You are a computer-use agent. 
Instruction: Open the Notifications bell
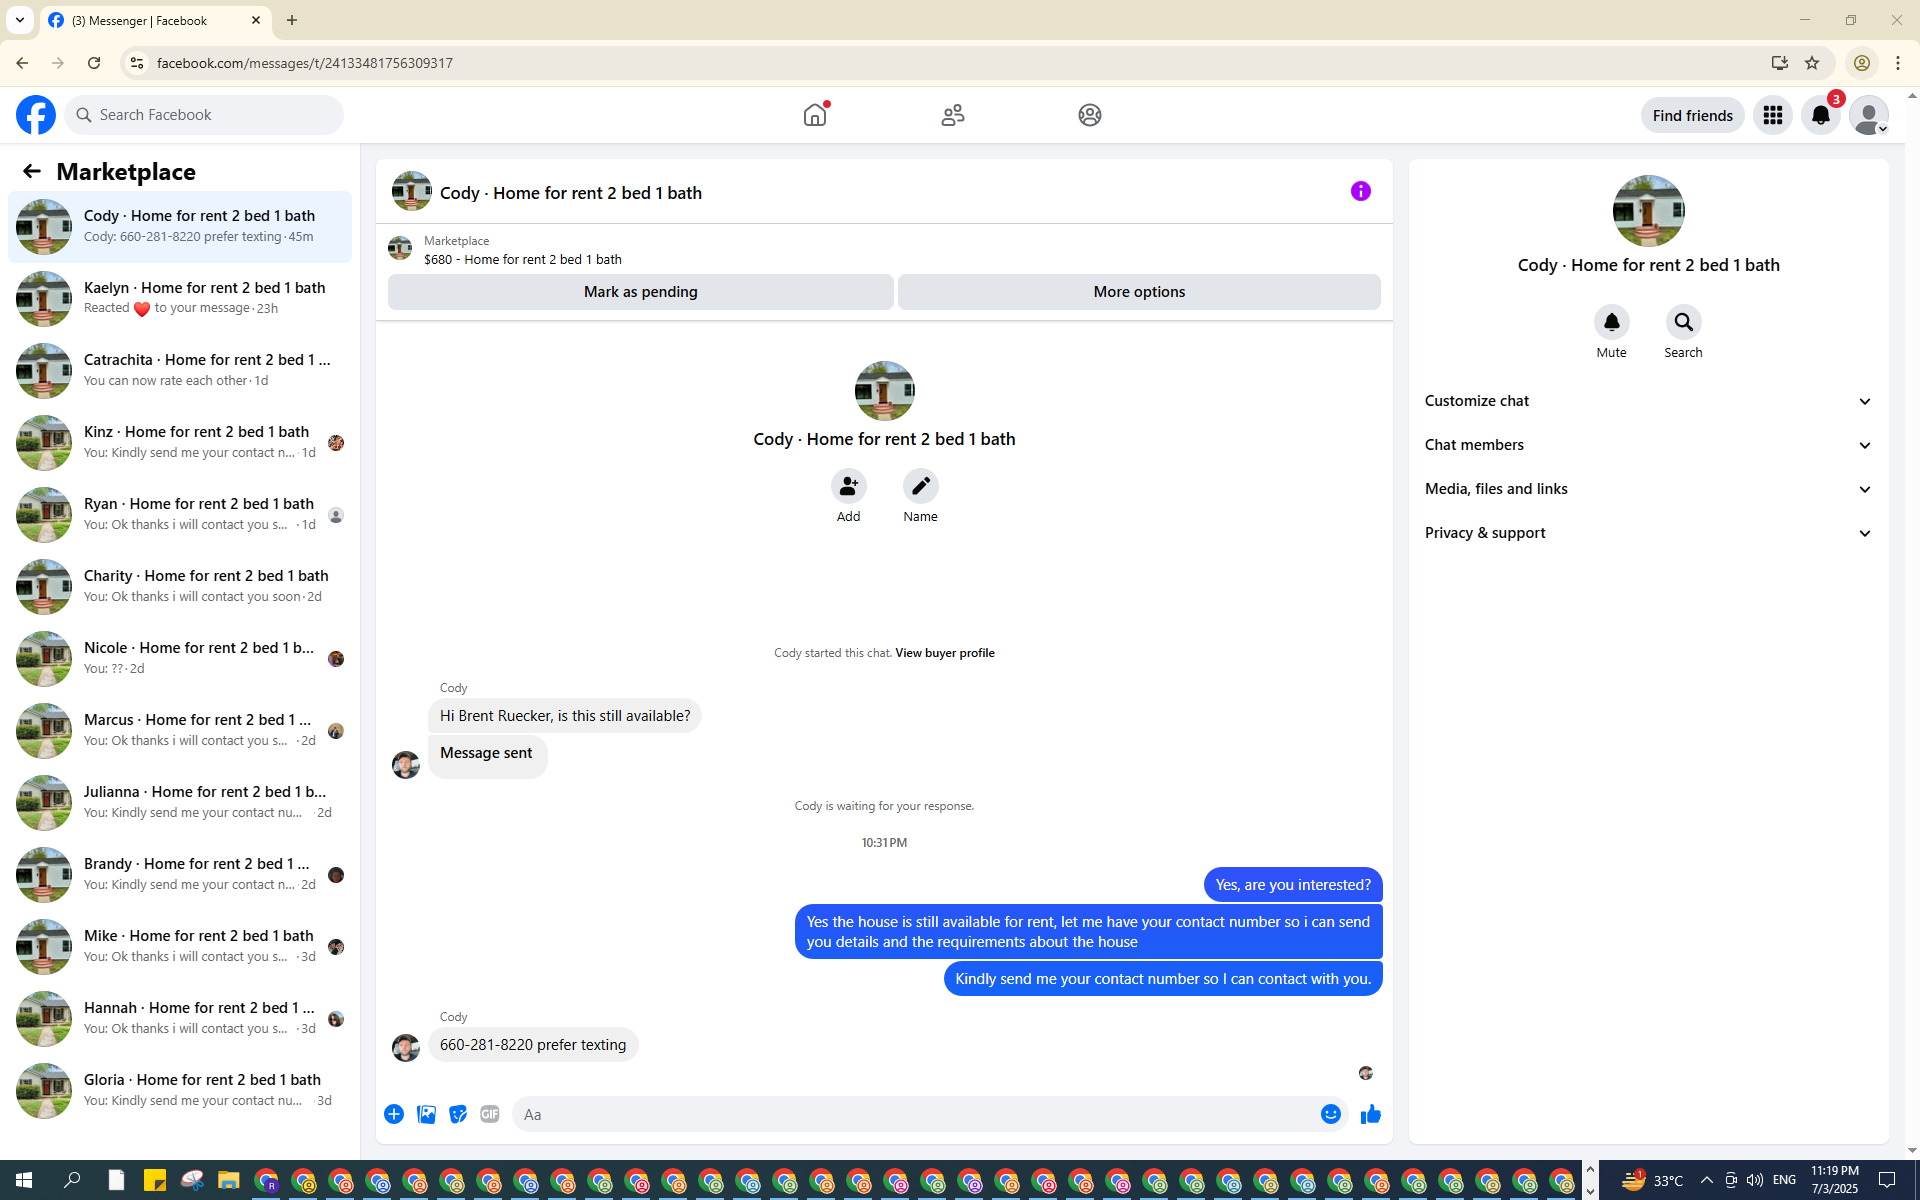(x=1820, y=115)
